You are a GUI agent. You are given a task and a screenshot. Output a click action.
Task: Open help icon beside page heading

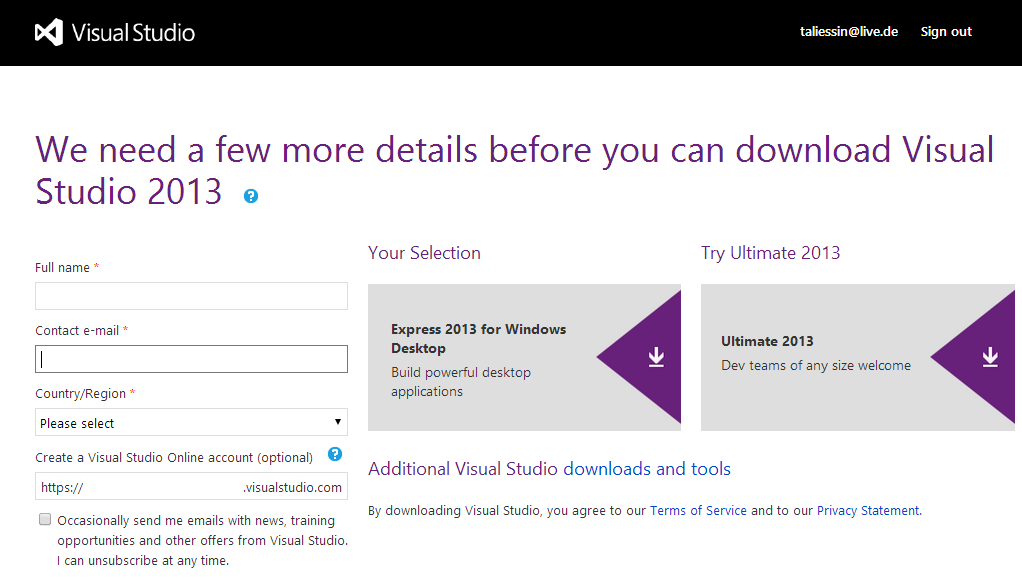pyautogui.click(x=251, y=196)
